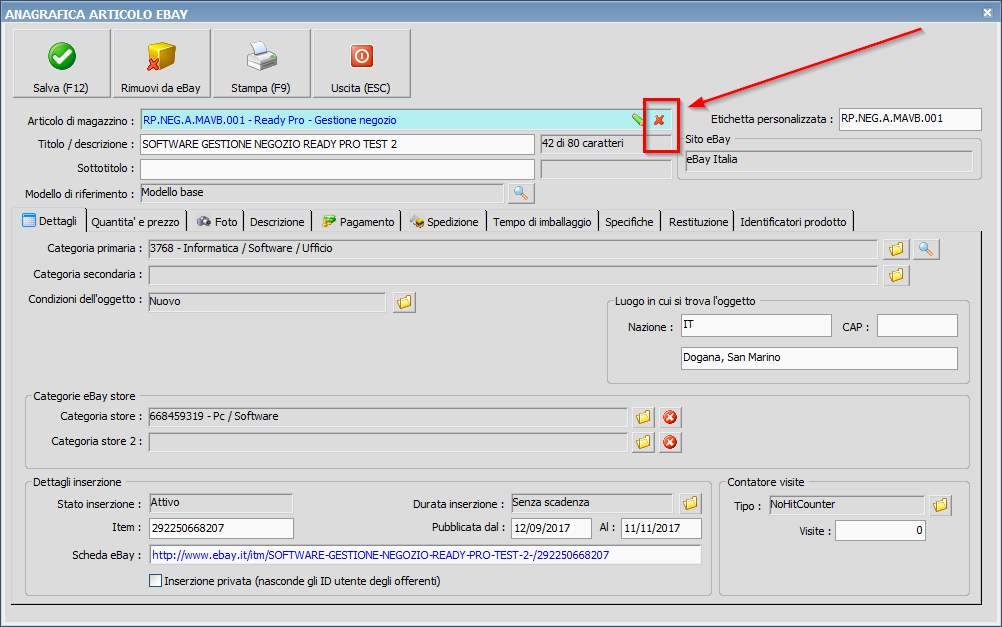Click the Tipo field NoHitCounter

[847, 506]
